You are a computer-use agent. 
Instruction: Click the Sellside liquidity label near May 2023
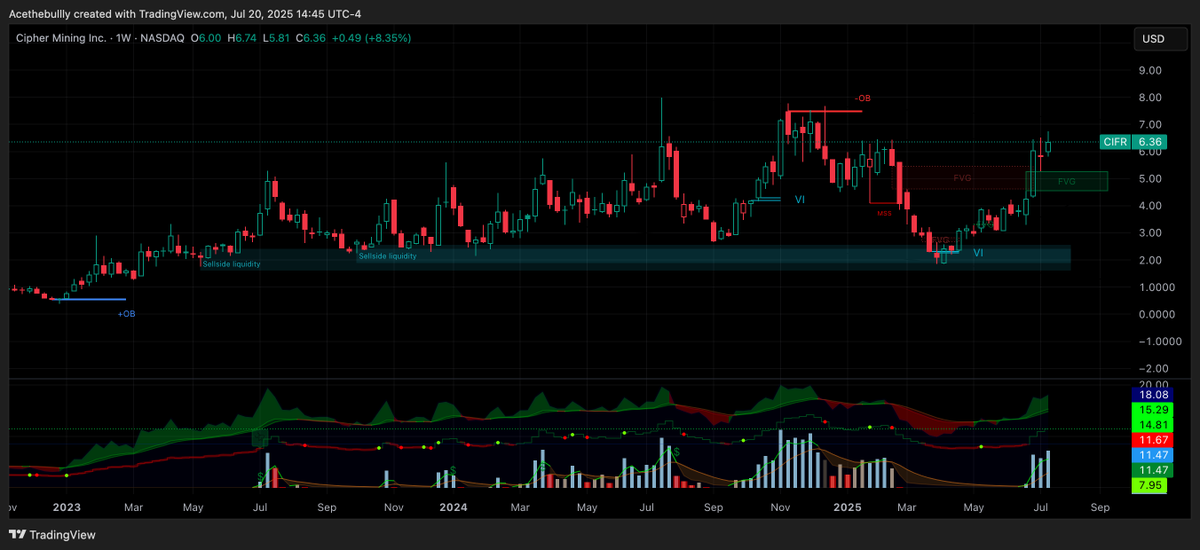231,264
